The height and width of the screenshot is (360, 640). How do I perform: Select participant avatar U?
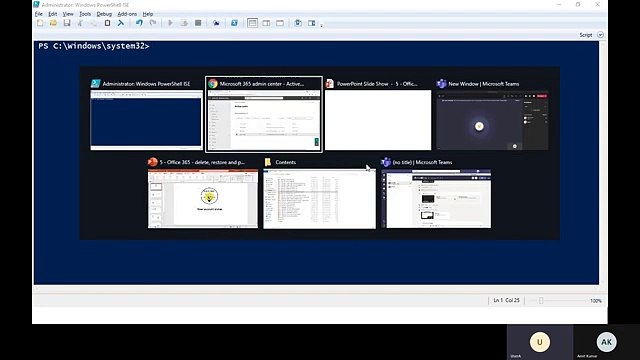click(x=540, y=342)
